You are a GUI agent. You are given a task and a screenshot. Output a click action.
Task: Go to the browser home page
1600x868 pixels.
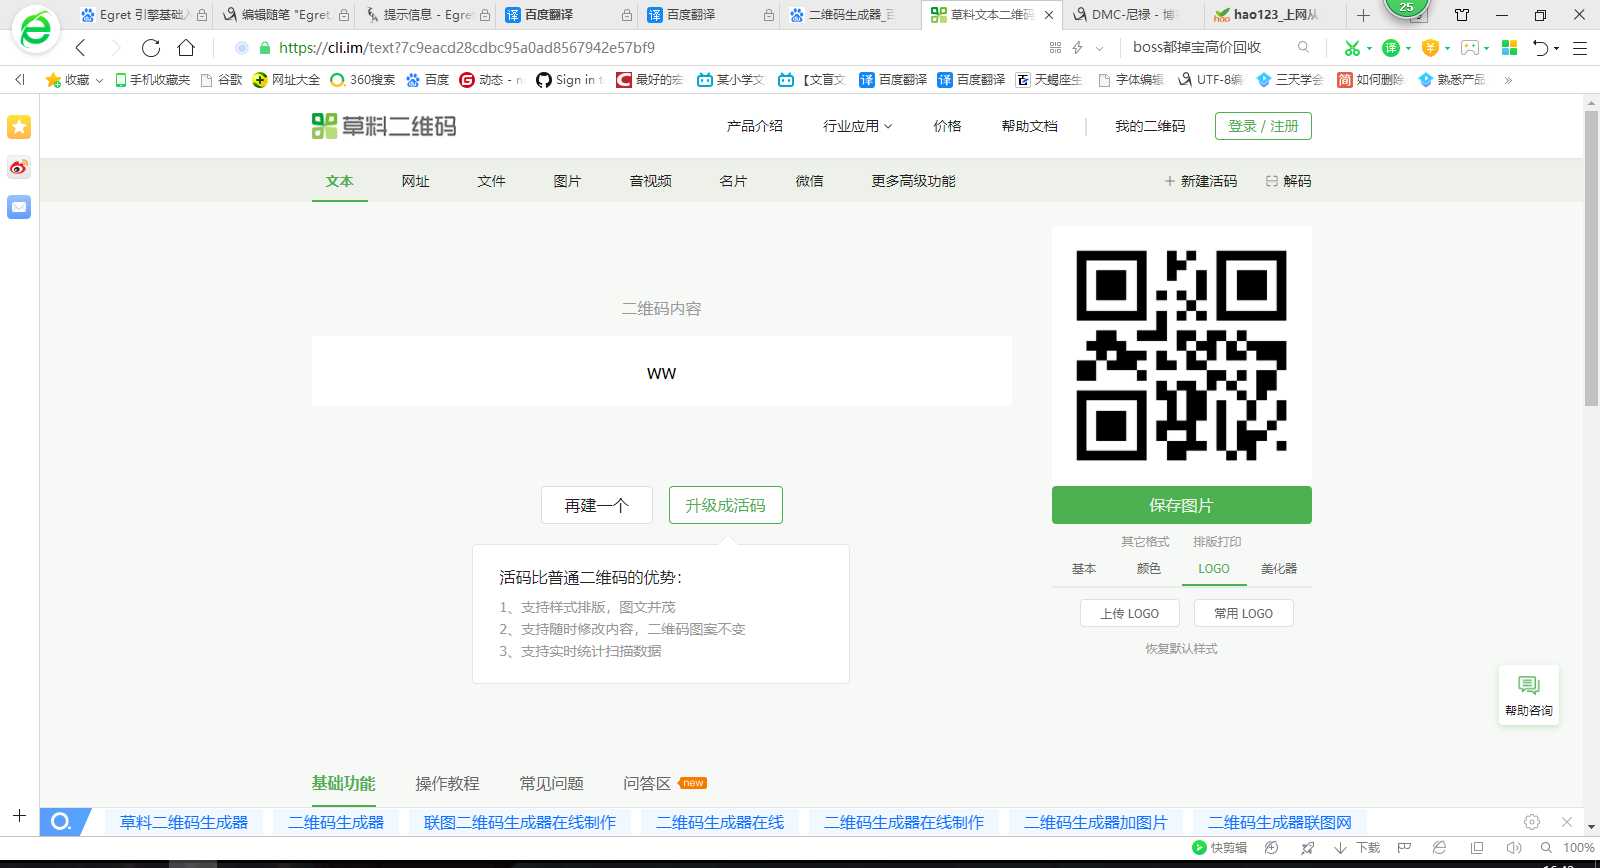click(x=186, y=47)
